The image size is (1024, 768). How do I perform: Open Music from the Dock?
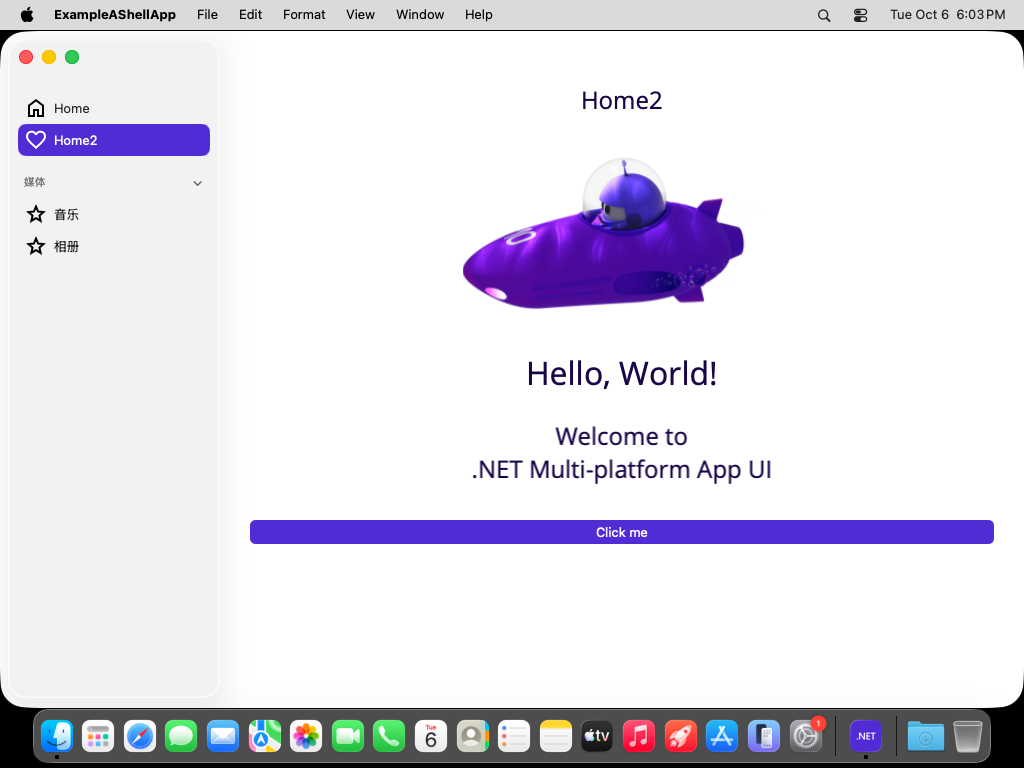click(639, 736)
